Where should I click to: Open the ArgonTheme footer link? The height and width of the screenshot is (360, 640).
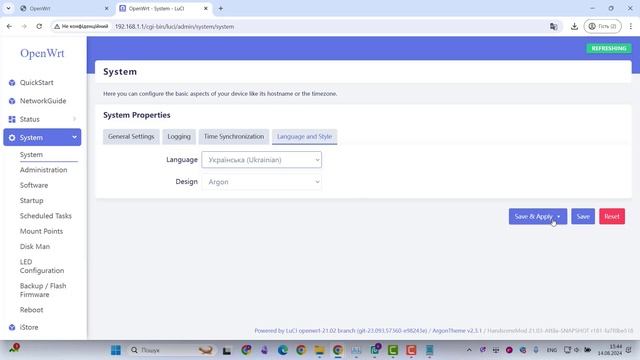click(457, 331)
